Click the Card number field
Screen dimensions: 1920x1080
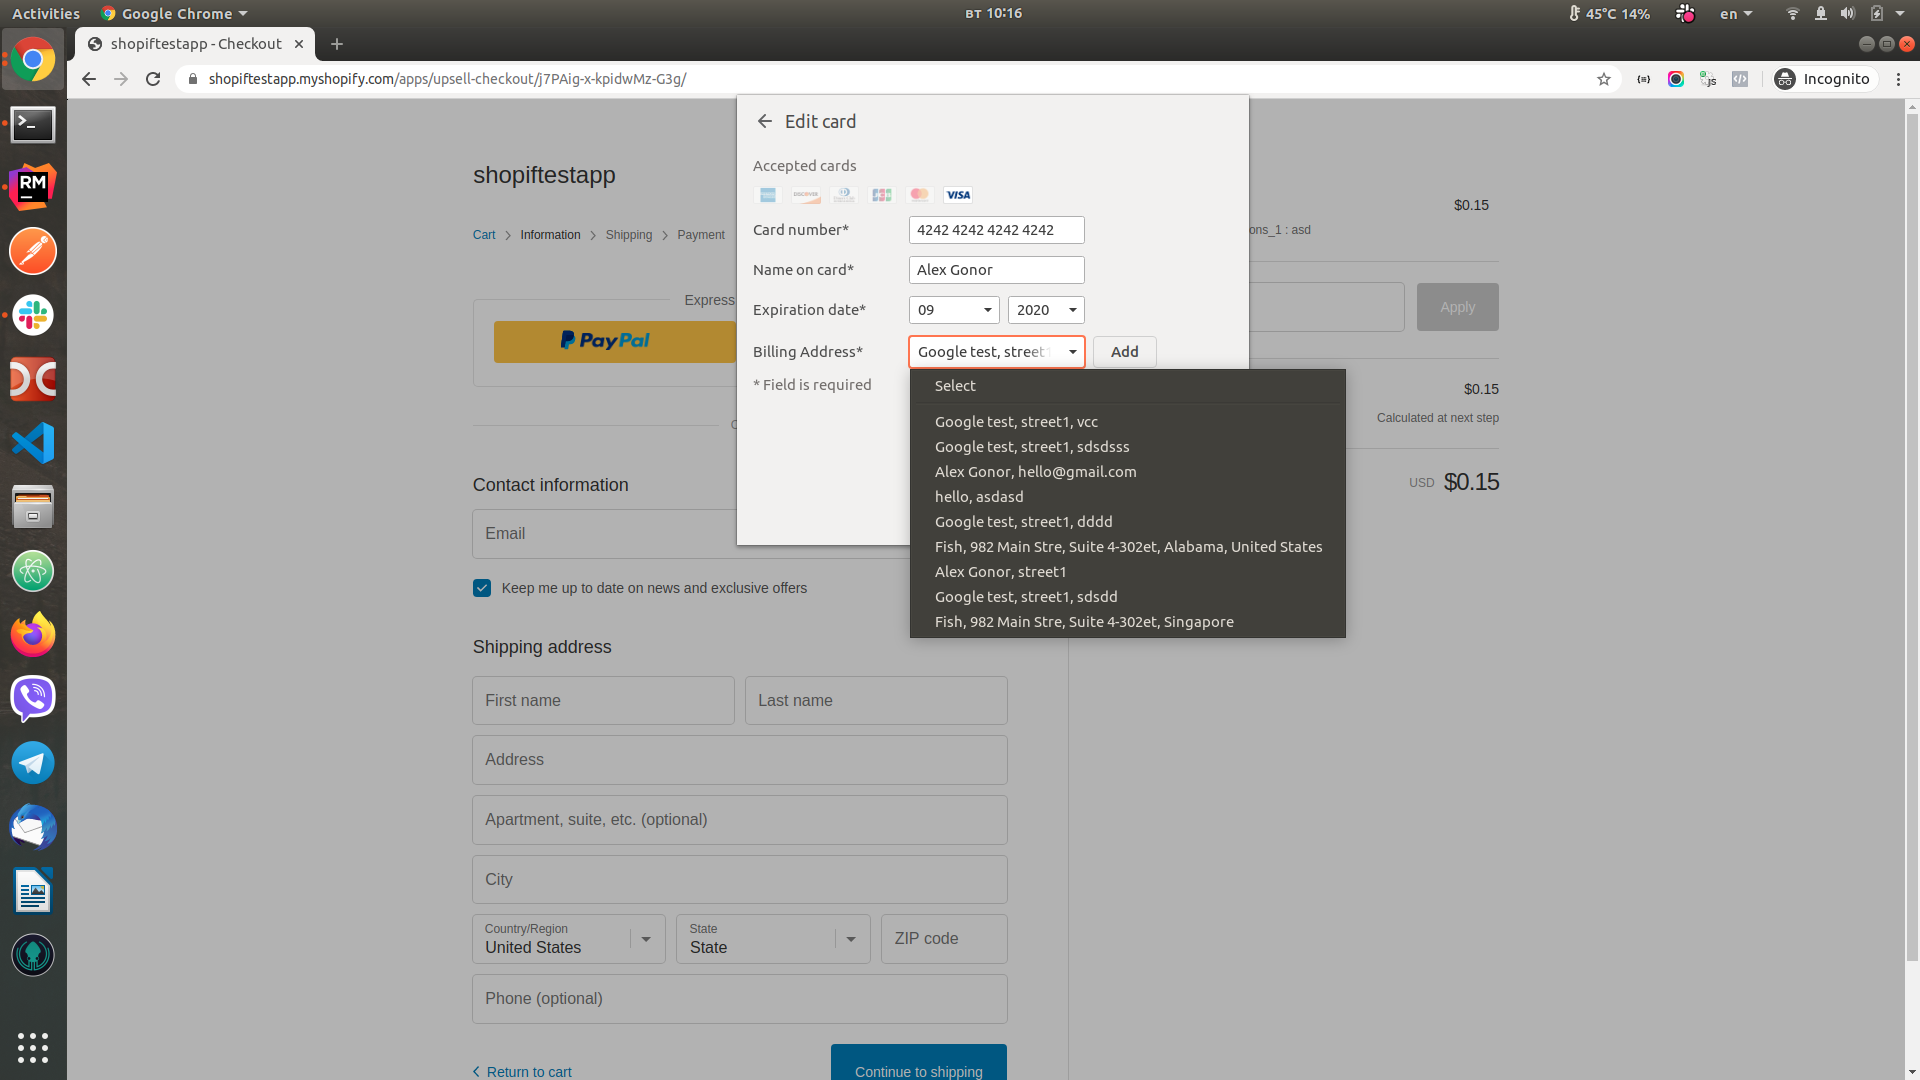996,230
